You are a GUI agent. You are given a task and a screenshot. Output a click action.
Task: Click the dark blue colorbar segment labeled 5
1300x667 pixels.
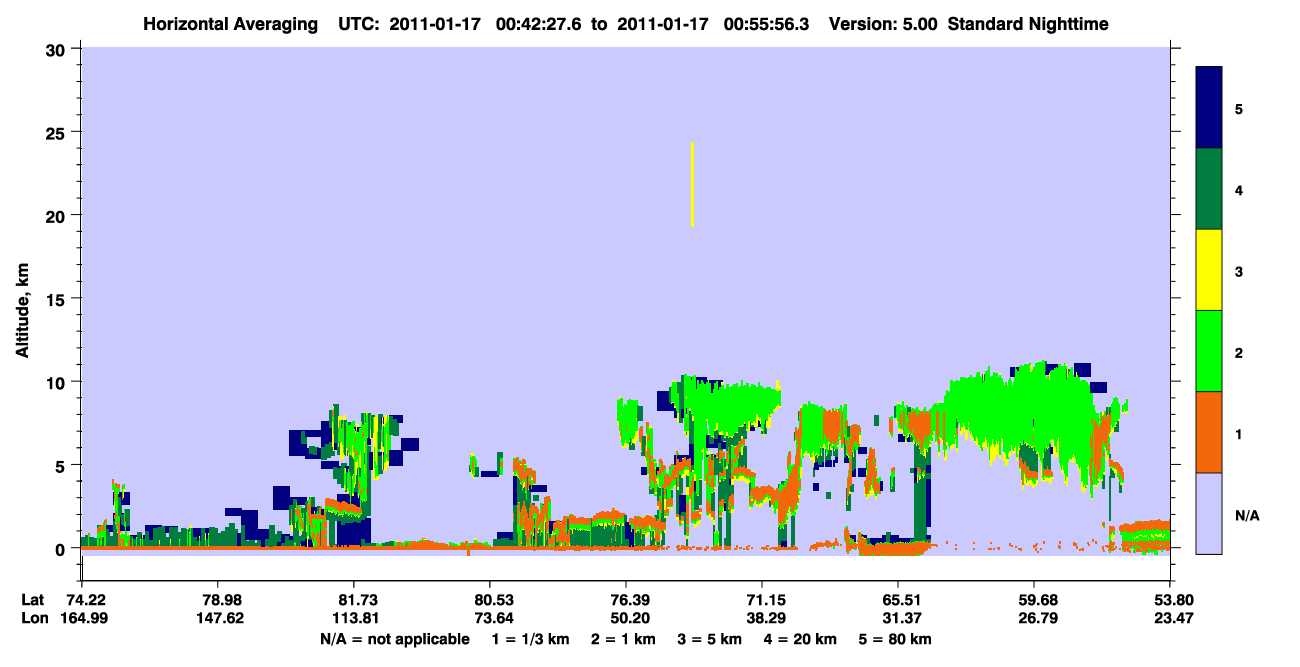click(x=1209, y=108)
